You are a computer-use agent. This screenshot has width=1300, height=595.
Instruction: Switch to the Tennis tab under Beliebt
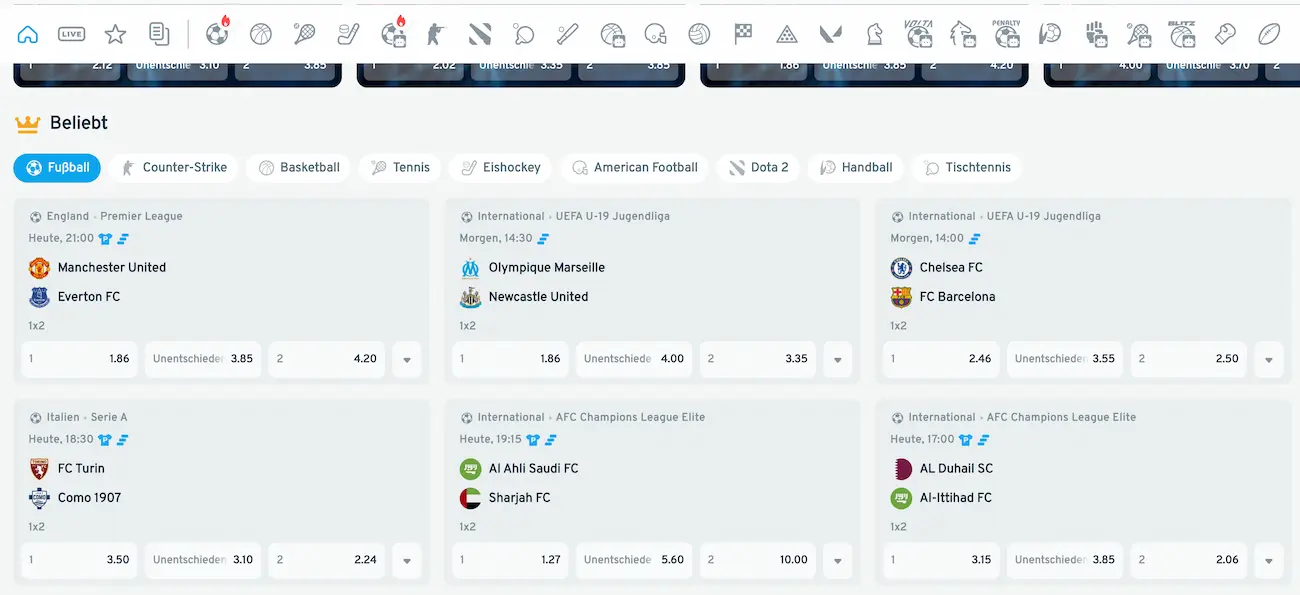point(399,167)
